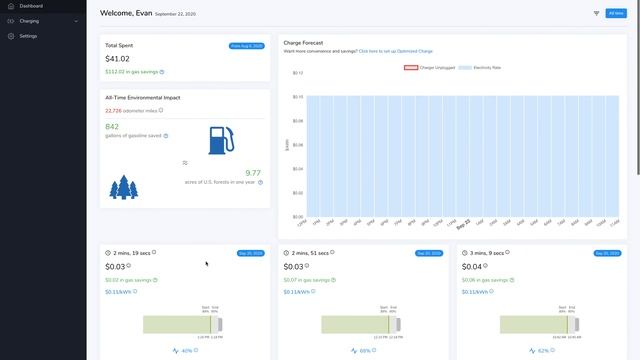The height and width of the screenshot is (360, 640).
Task: Toggle the Electricity Rate legend swatch
Action: 465,68
